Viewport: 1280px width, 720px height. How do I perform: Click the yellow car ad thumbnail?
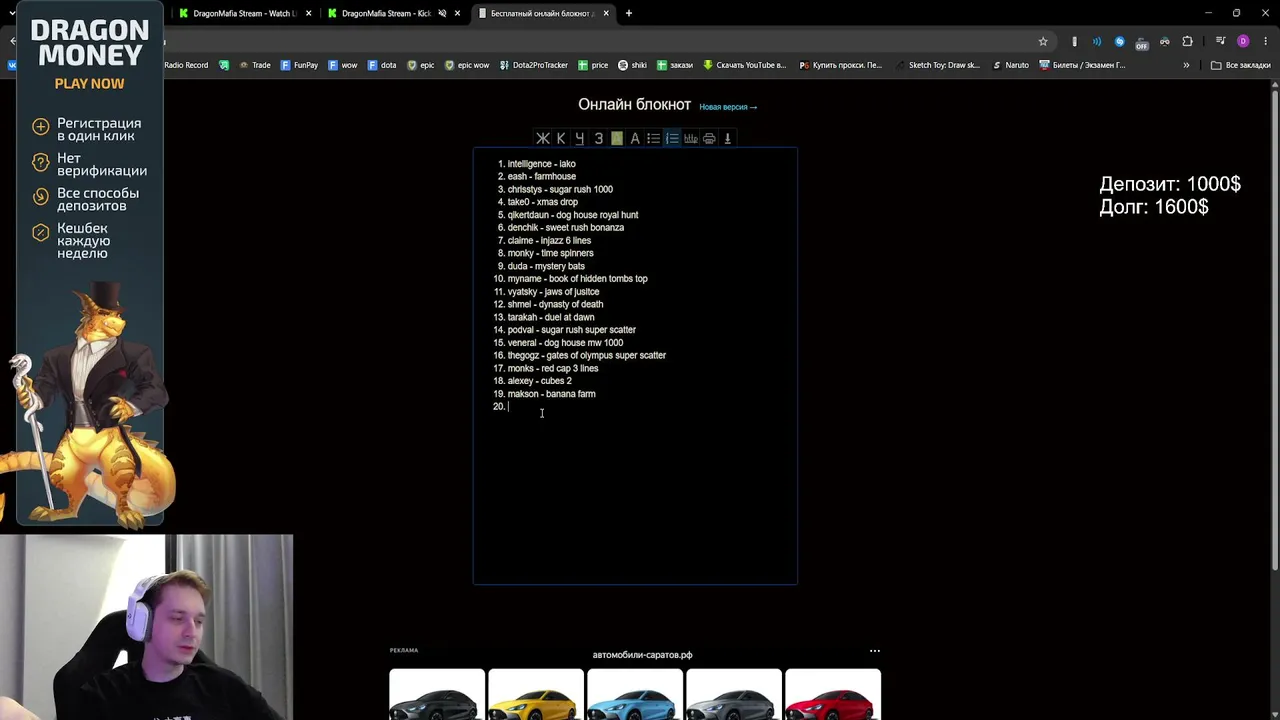(x=536, y=695)
